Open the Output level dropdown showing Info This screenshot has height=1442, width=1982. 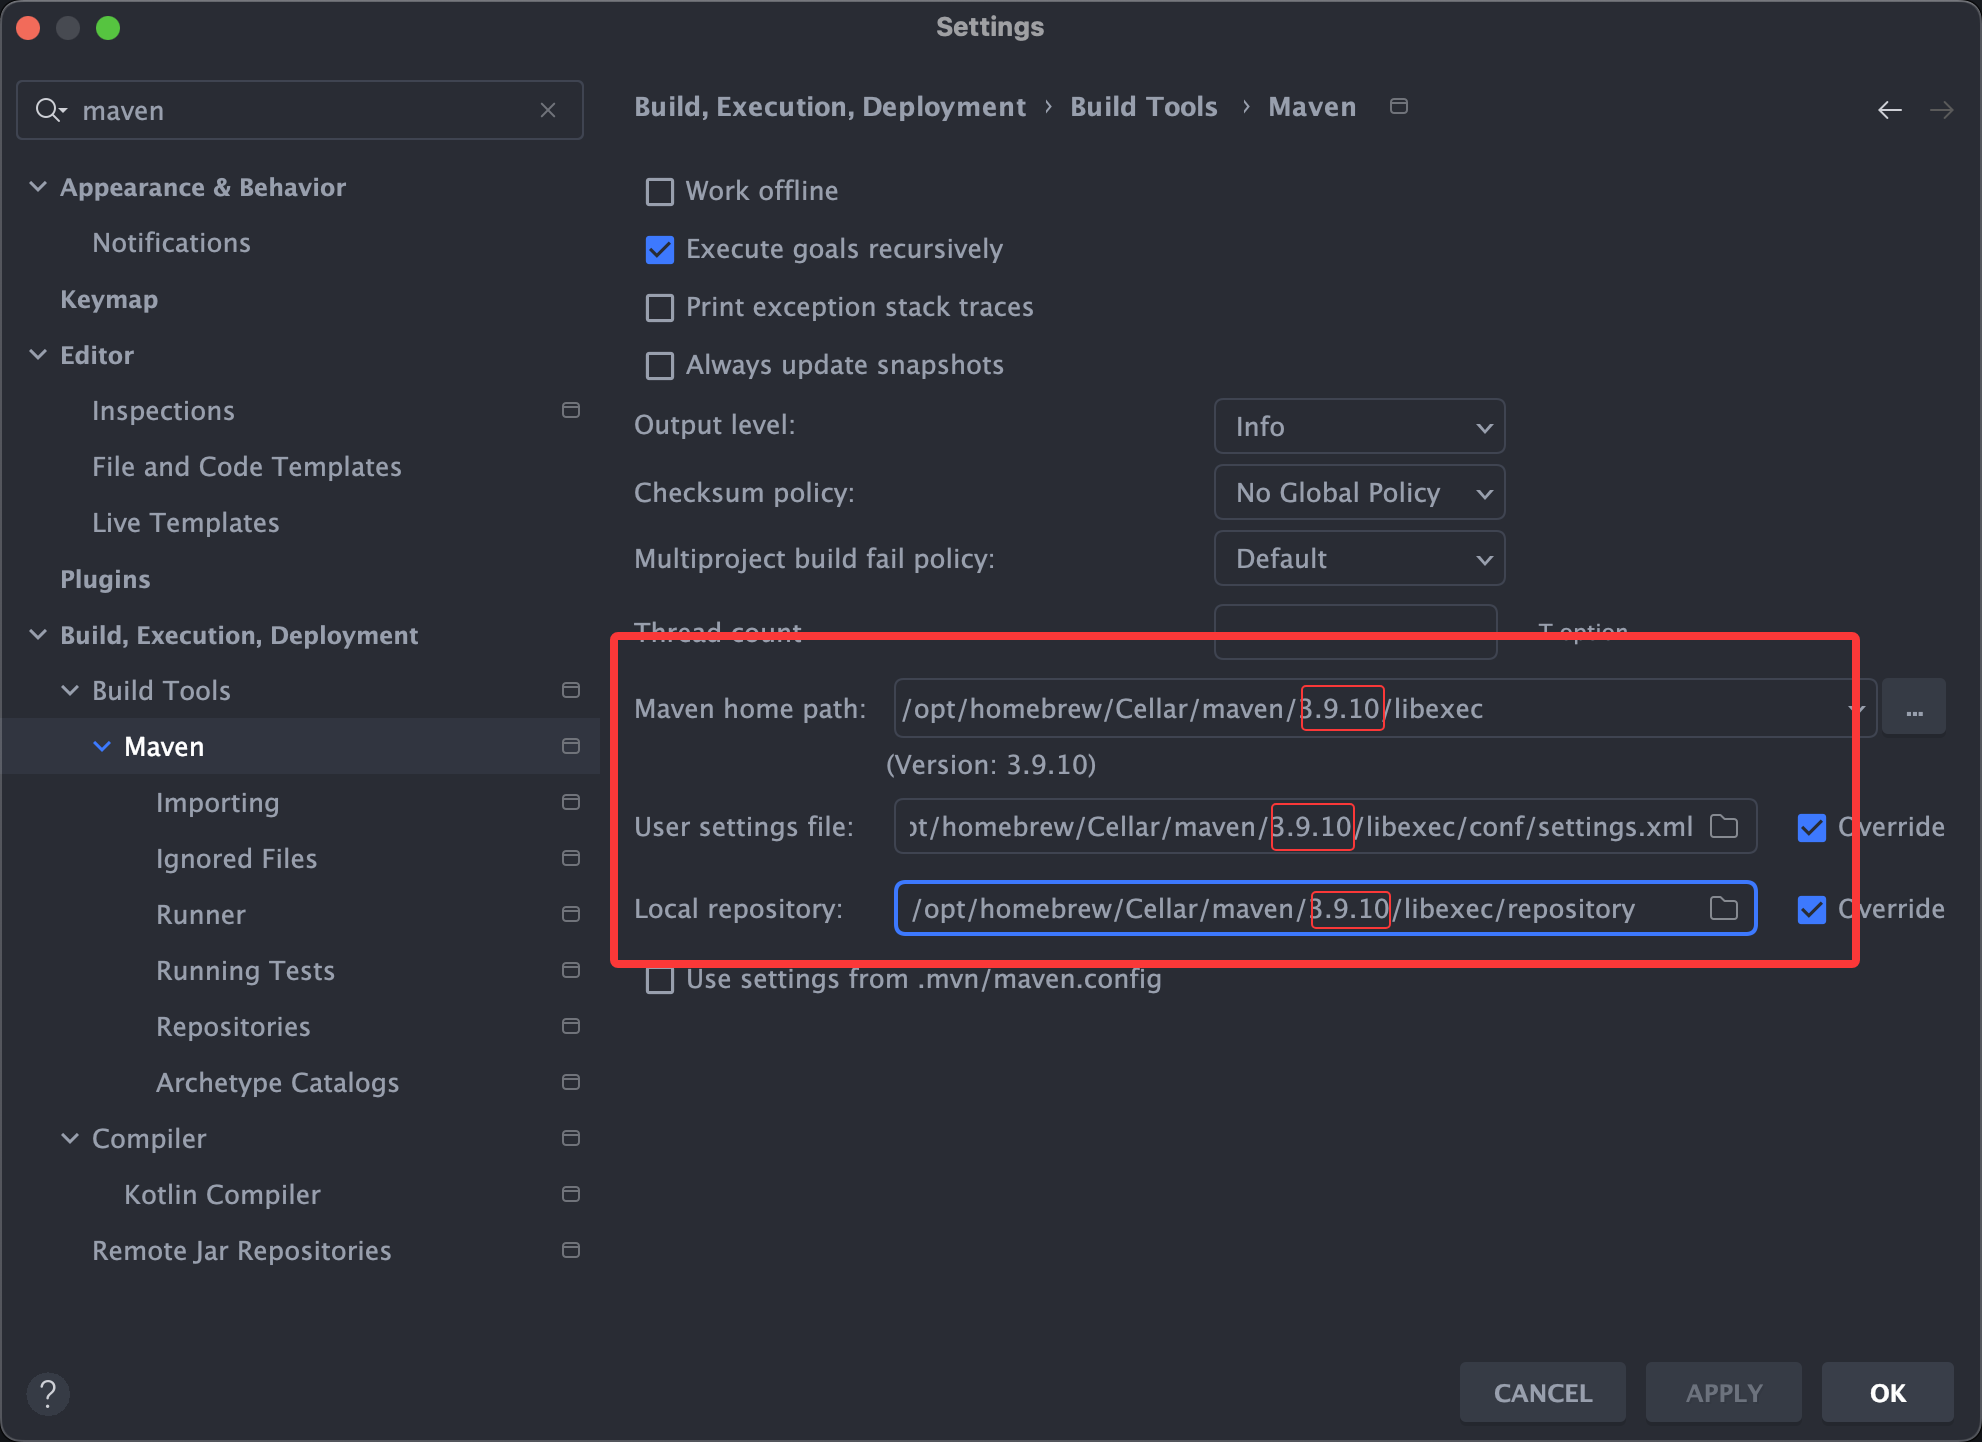click(1359, 426)
